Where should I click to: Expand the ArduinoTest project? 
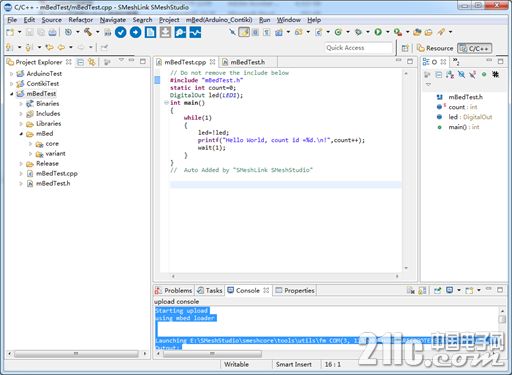tap(11, 74)
